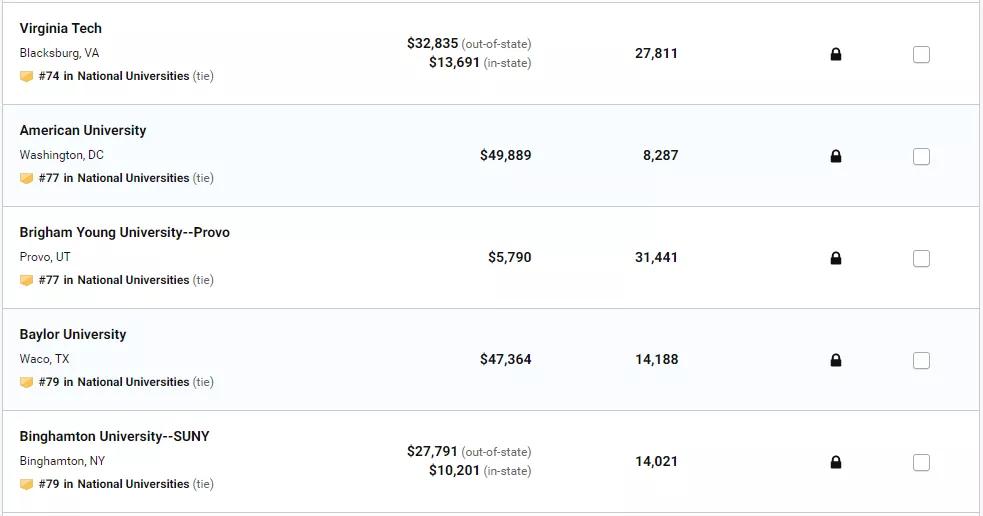This screenshot has height=516, width=983.
Task: Click Baylor University's gold ranking badge icon
Action: pos(26,382)
